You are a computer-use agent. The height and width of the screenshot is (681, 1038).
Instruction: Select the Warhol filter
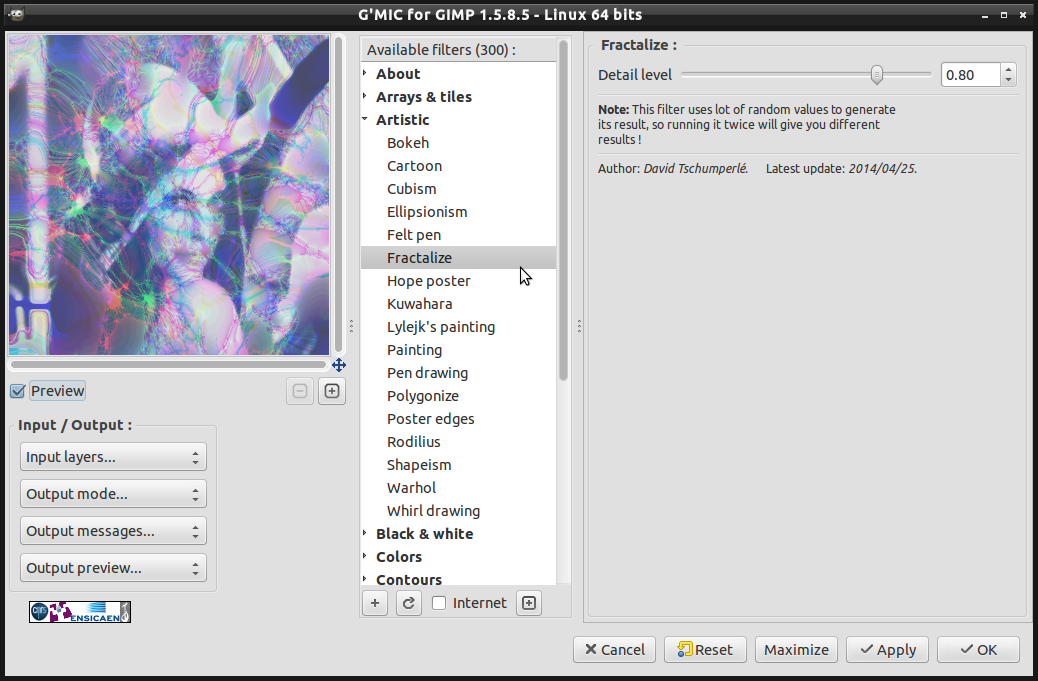[411, 488]
